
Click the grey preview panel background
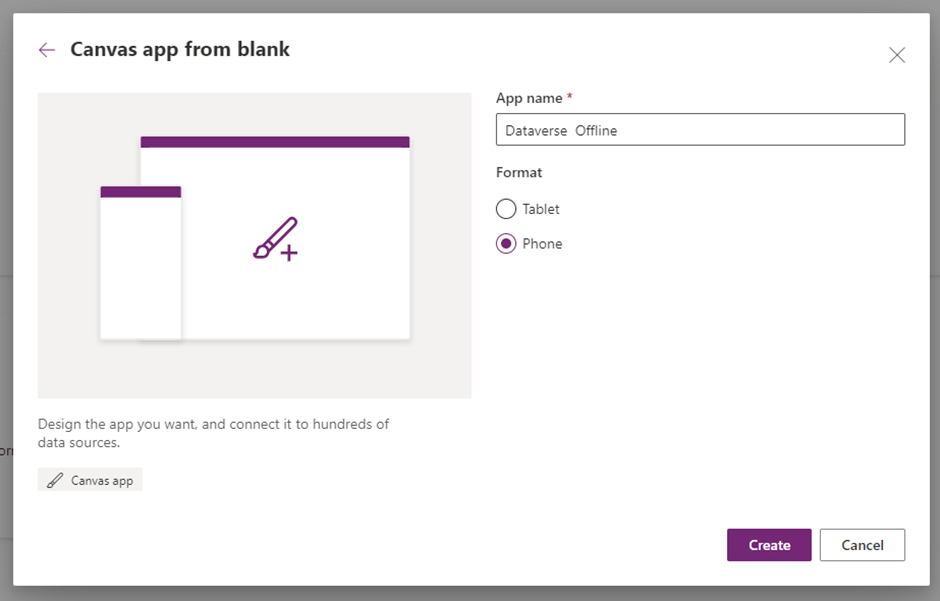440,370
